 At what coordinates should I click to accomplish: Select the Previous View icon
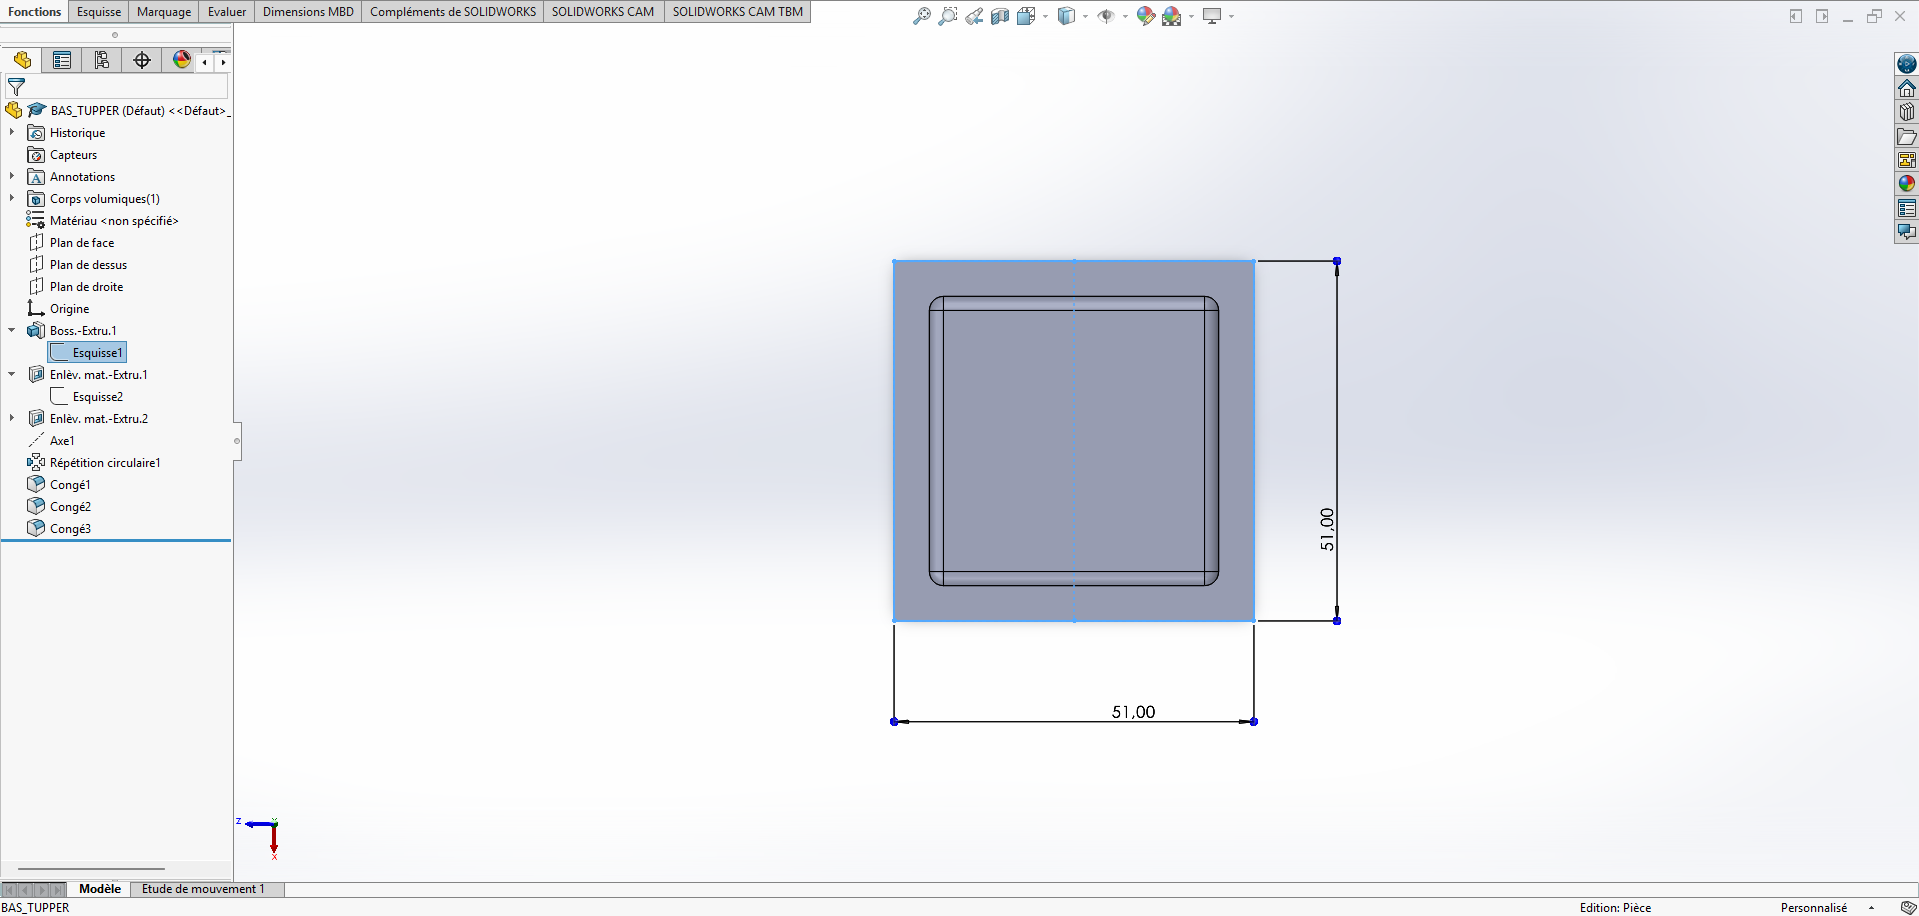[973, 16]
